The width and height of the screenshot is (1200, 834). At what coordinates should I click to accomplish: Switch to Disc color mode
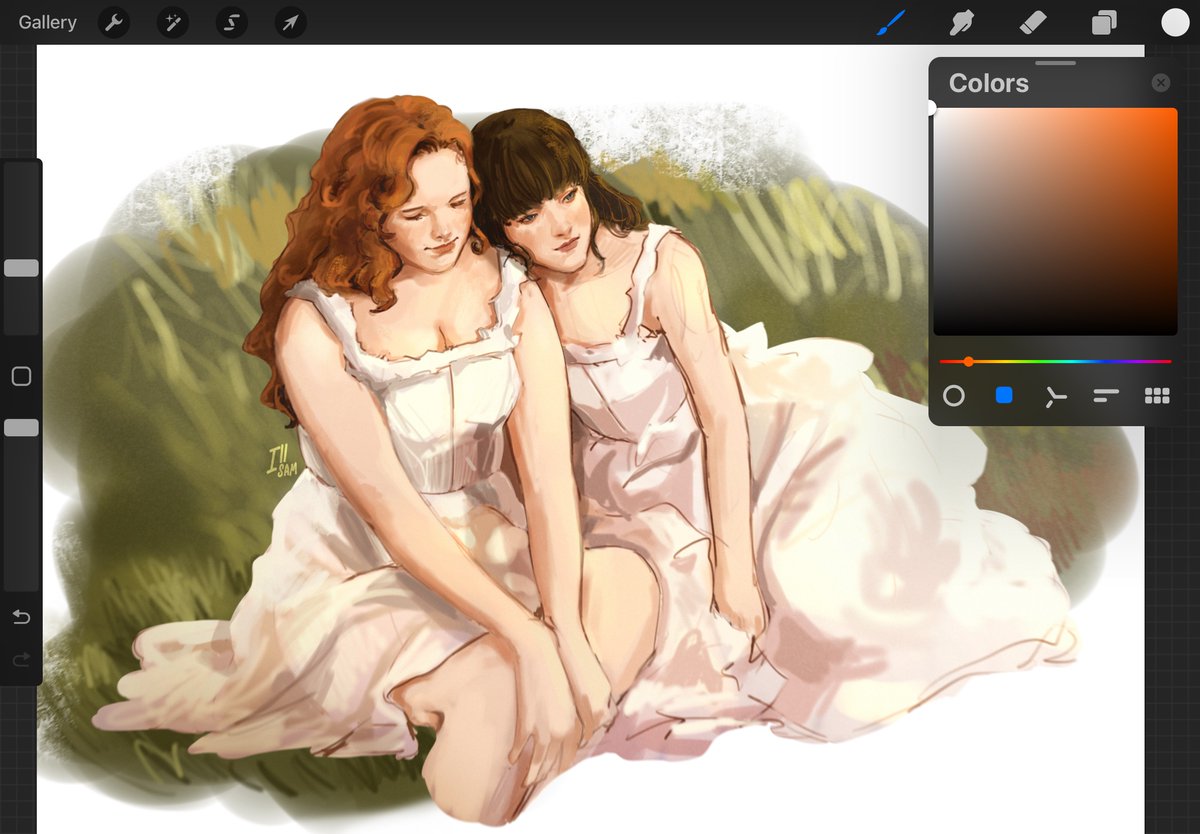pos(954,396)
